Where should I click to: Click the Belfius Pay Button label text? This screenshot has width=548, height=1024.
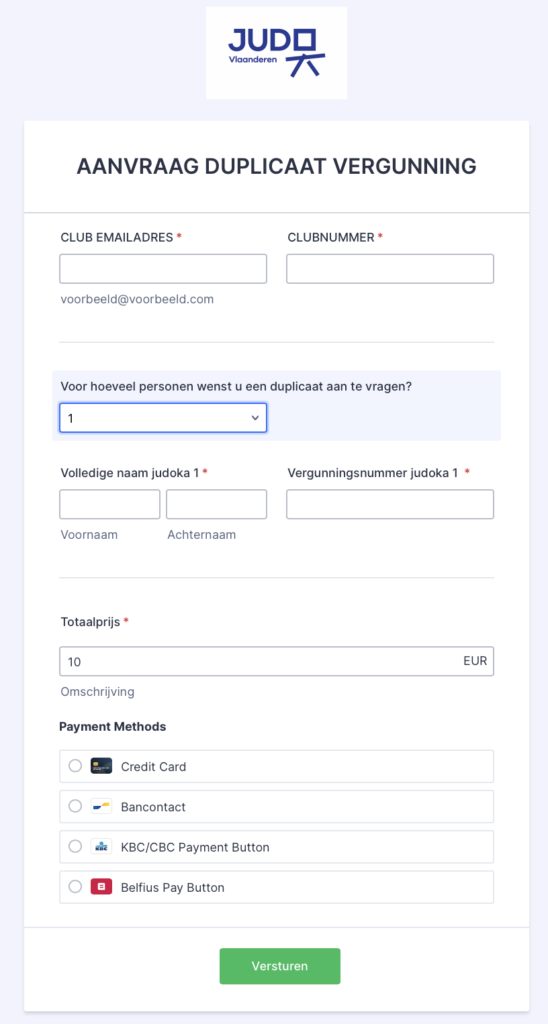click(172, 888)
